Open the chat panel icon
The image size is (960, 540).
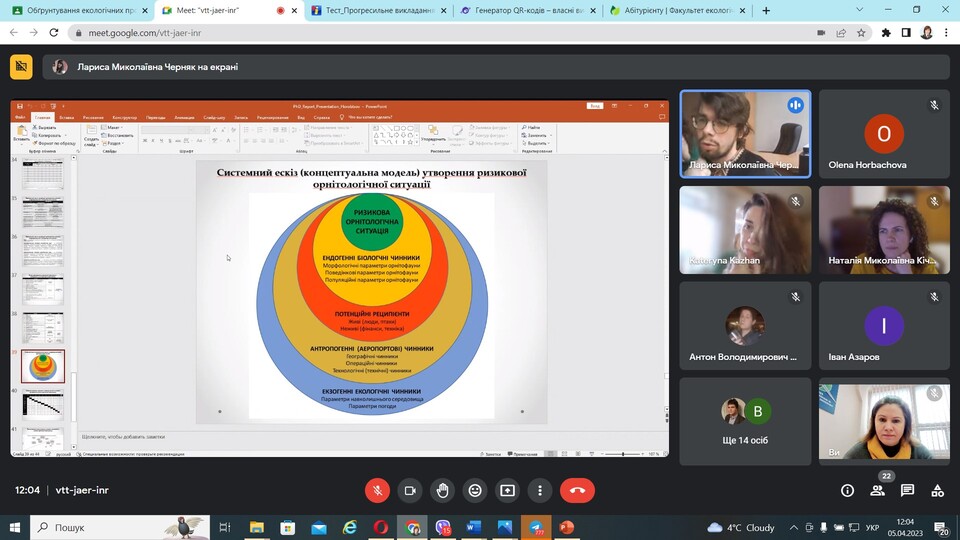click(x=907, y=490)
